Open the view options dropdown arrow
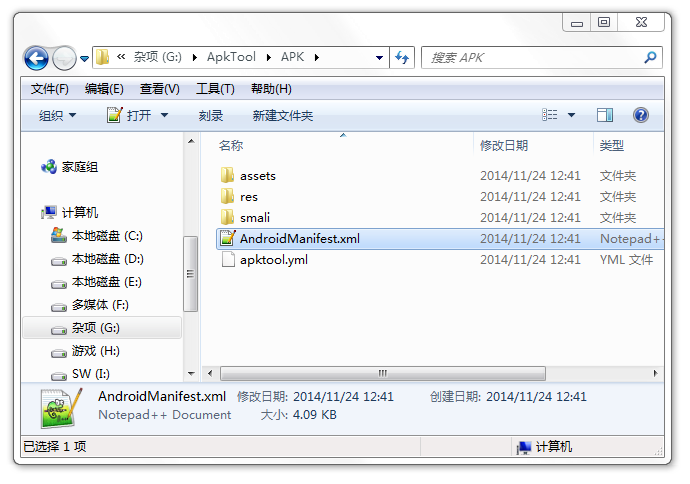The image size is (690, 484). tap(571, 115)
